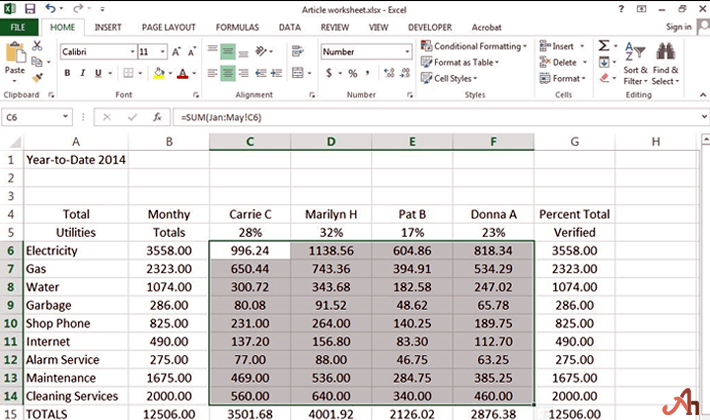710x420 pixels.
Task: Click the AutoSum sigma icon
Action: [x=604, y=46]
